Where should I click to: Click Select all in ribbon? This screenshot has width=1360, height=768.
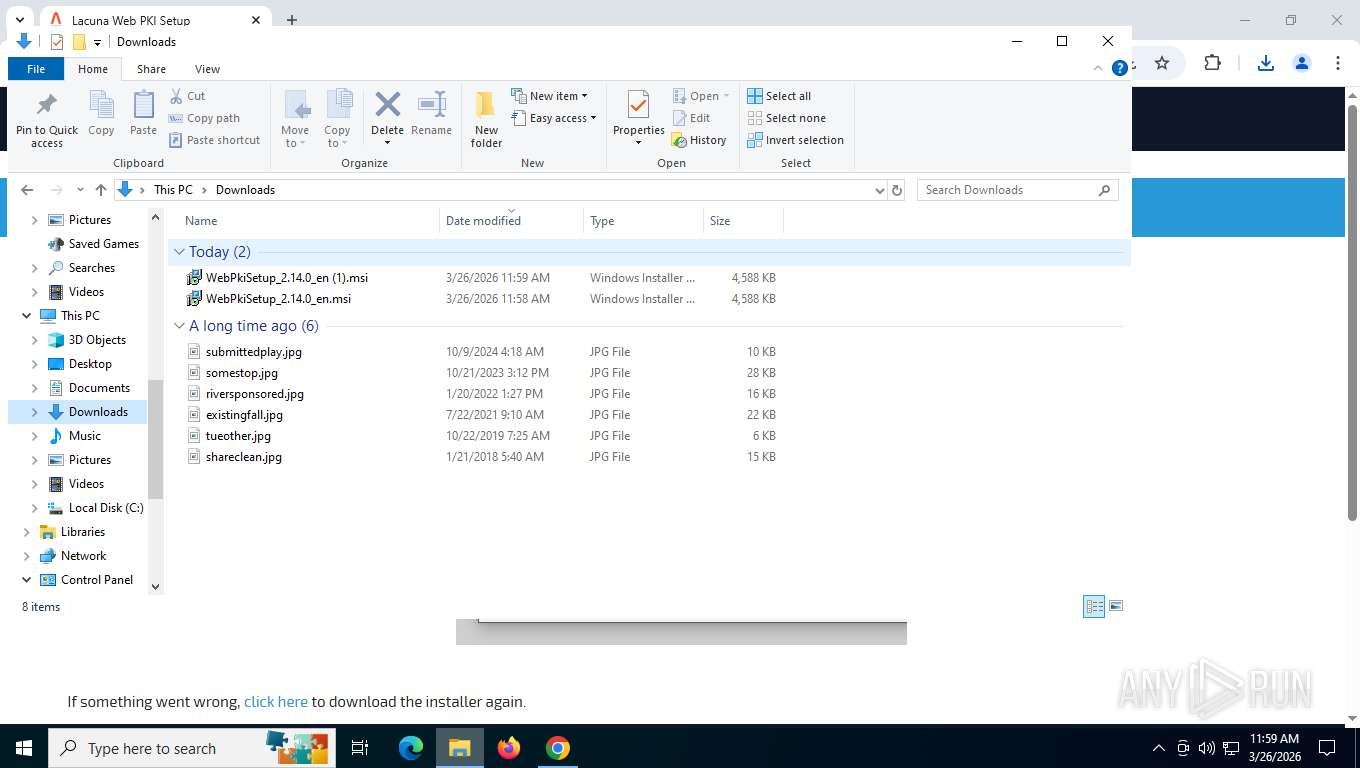[x=779, y=96]
